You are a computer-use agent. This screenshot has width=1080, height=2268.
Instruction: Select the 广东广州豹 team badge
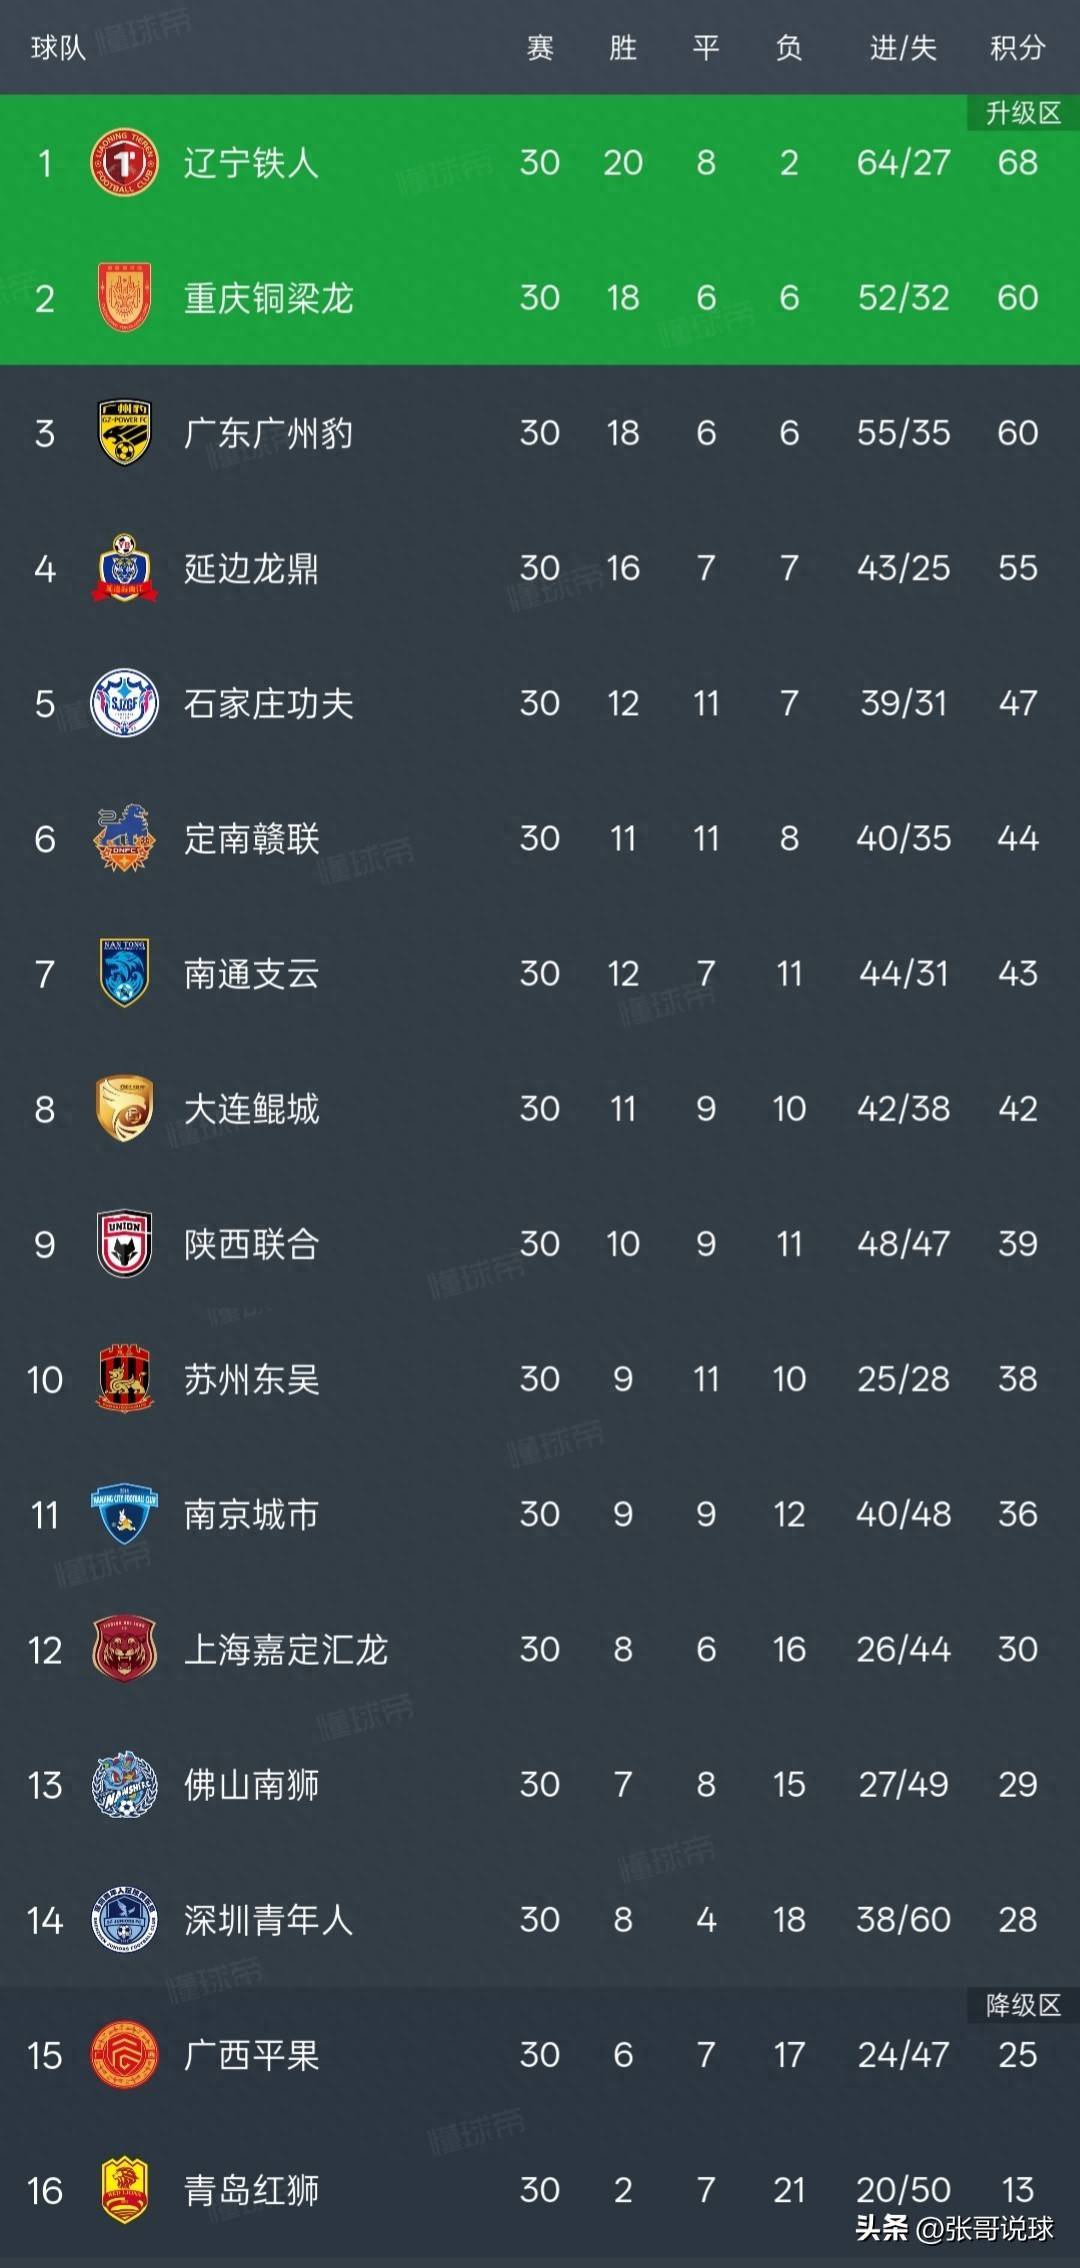124,432
